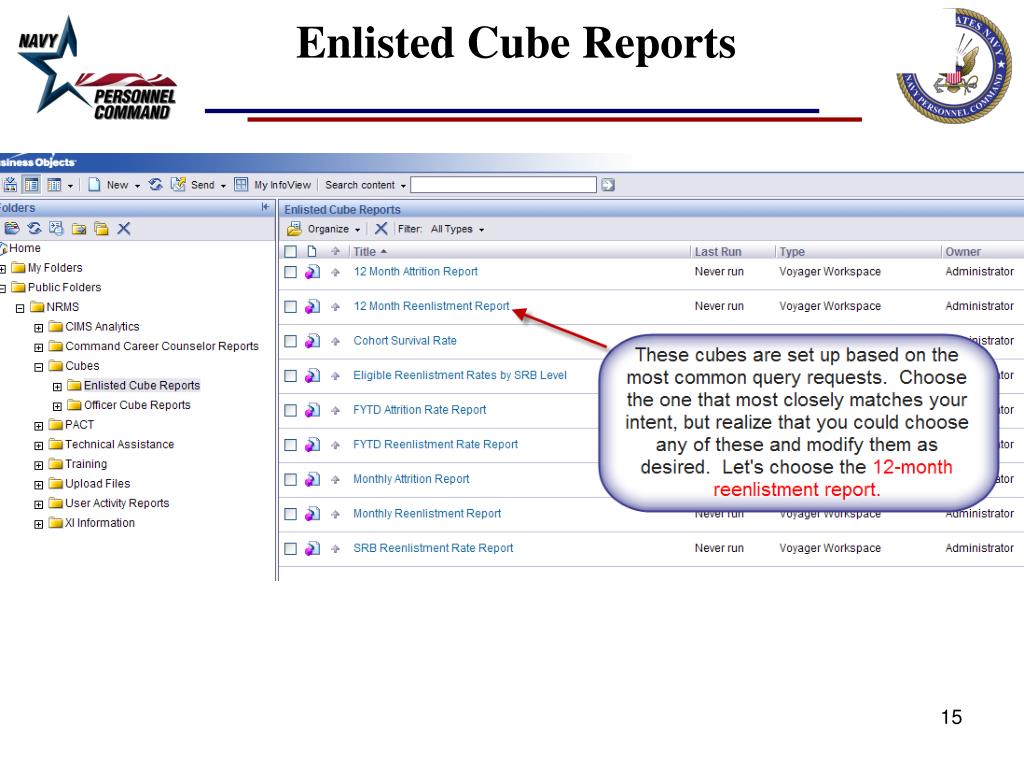The image size is (1024, 768).
Task: Collapse the Folders panel with arrow icon
Action: click(x=265, y=207)
